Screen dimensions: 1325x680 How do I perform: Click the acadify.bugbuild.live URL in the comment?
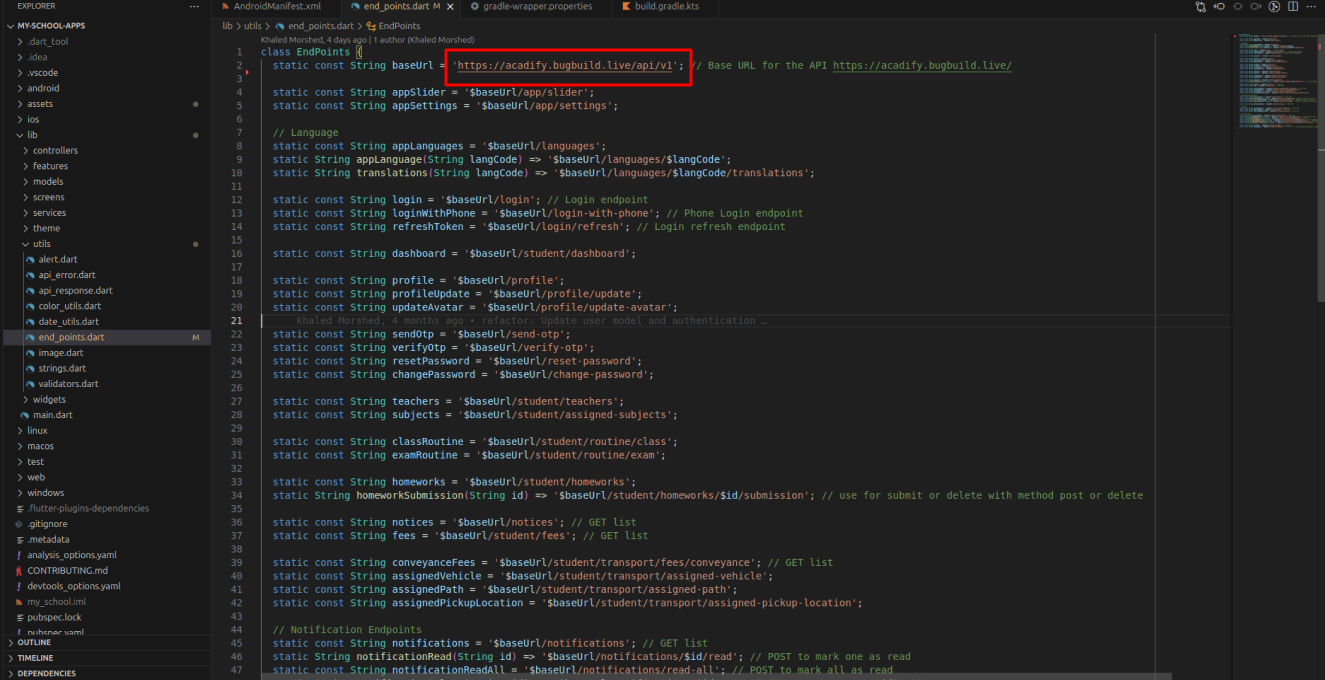922,66
